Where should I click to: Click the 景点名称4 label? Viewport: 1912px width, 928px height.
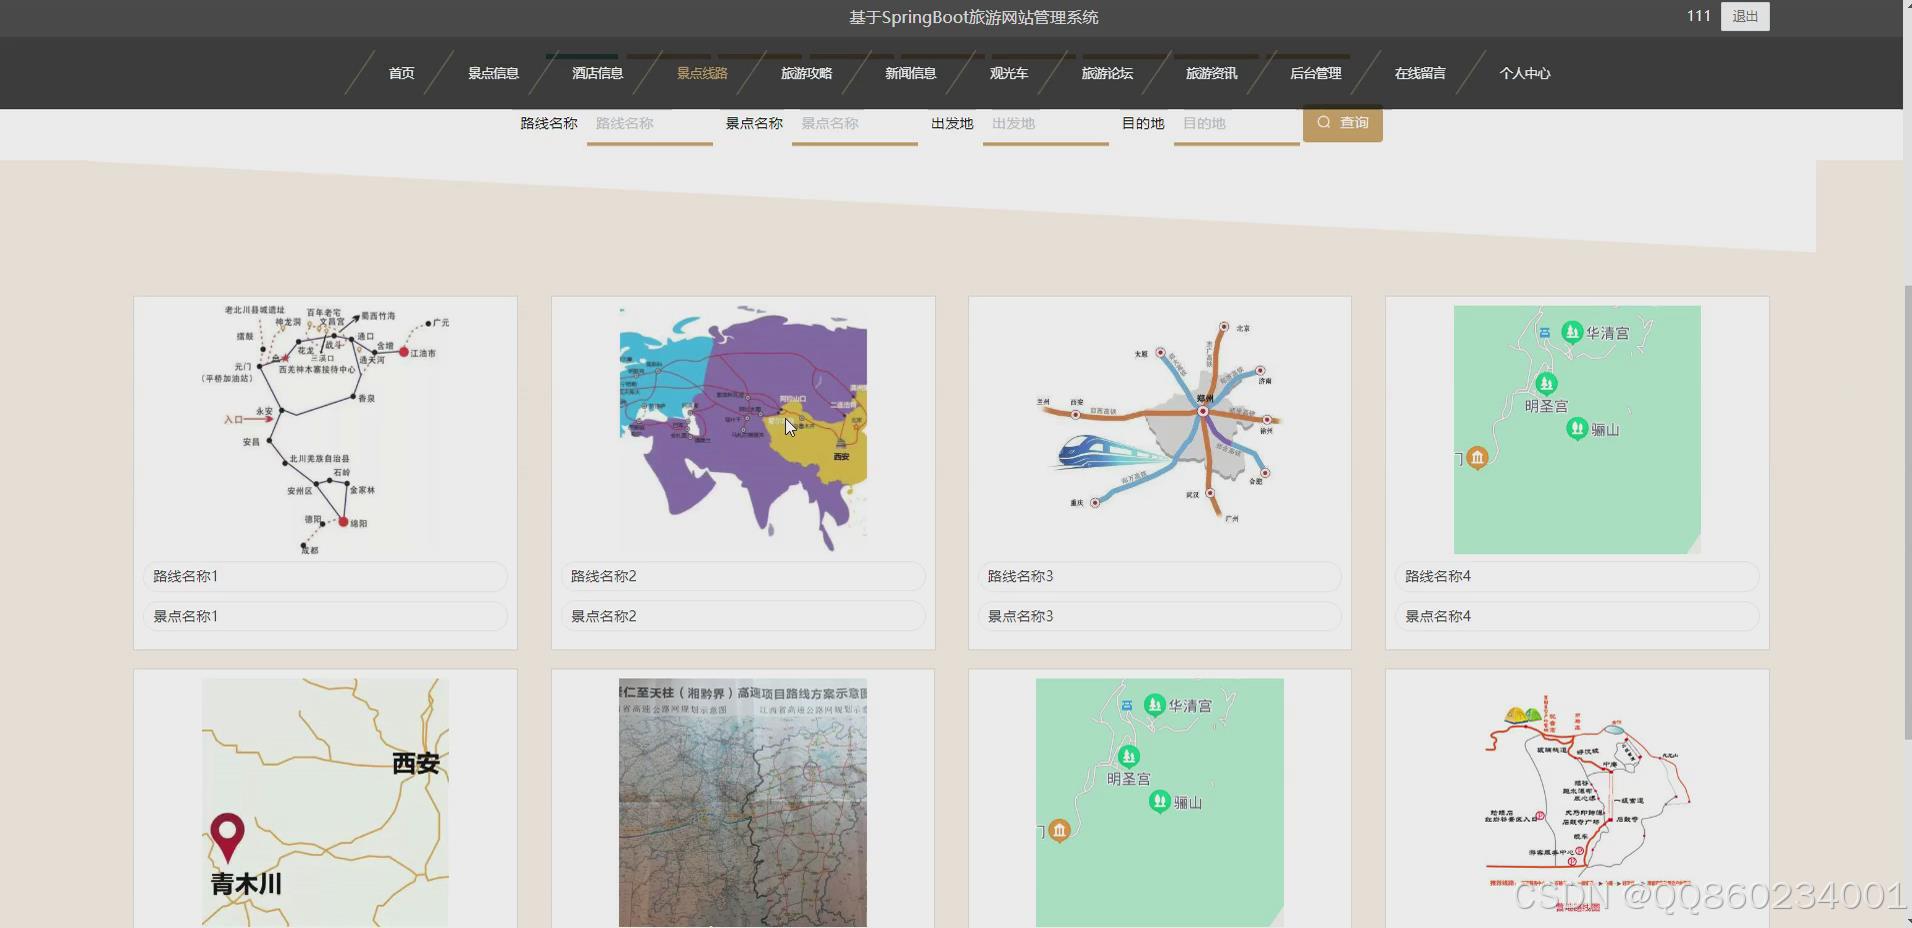(1577, 616)
